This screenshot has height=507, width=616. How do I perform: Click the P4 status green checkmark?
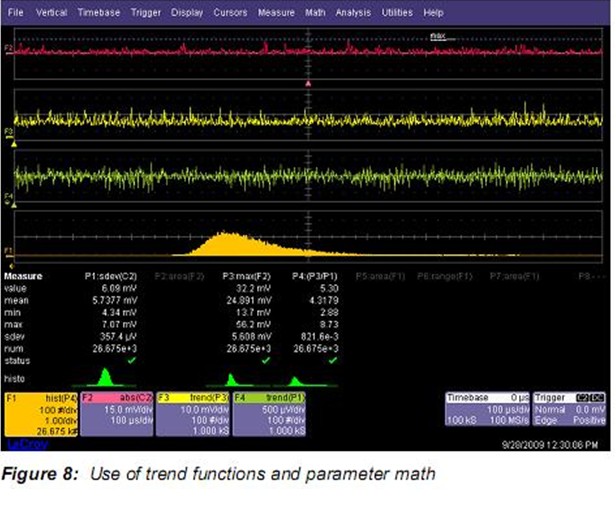coord(331,360)
